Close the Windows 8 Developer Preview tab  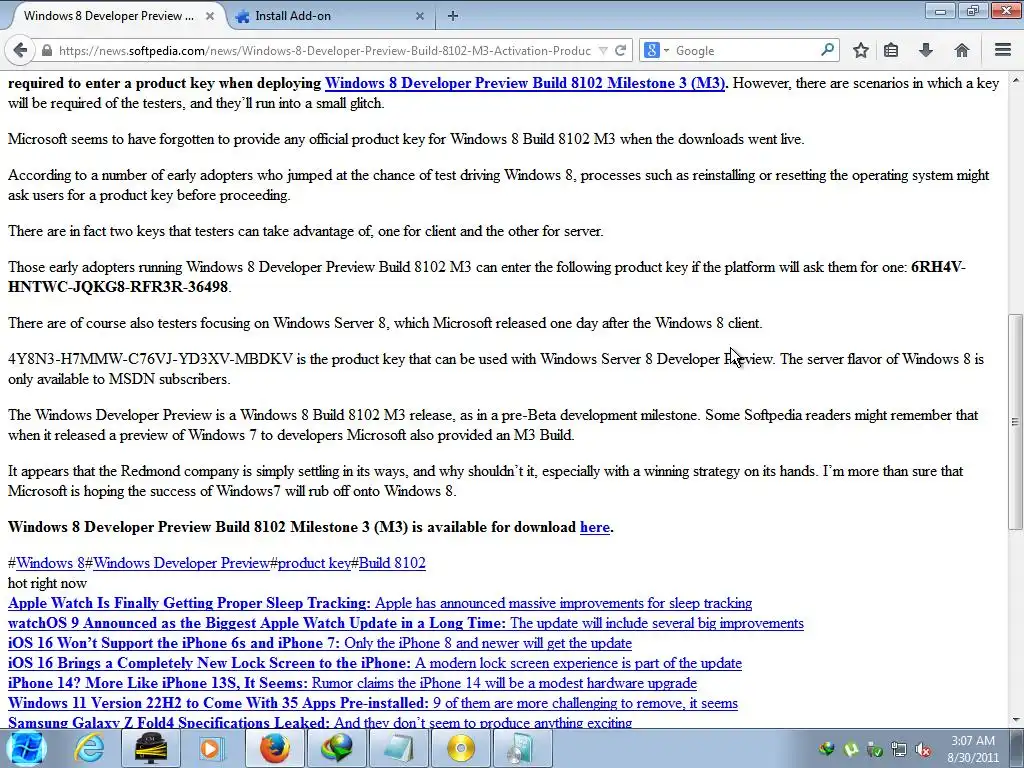point(210,16)
